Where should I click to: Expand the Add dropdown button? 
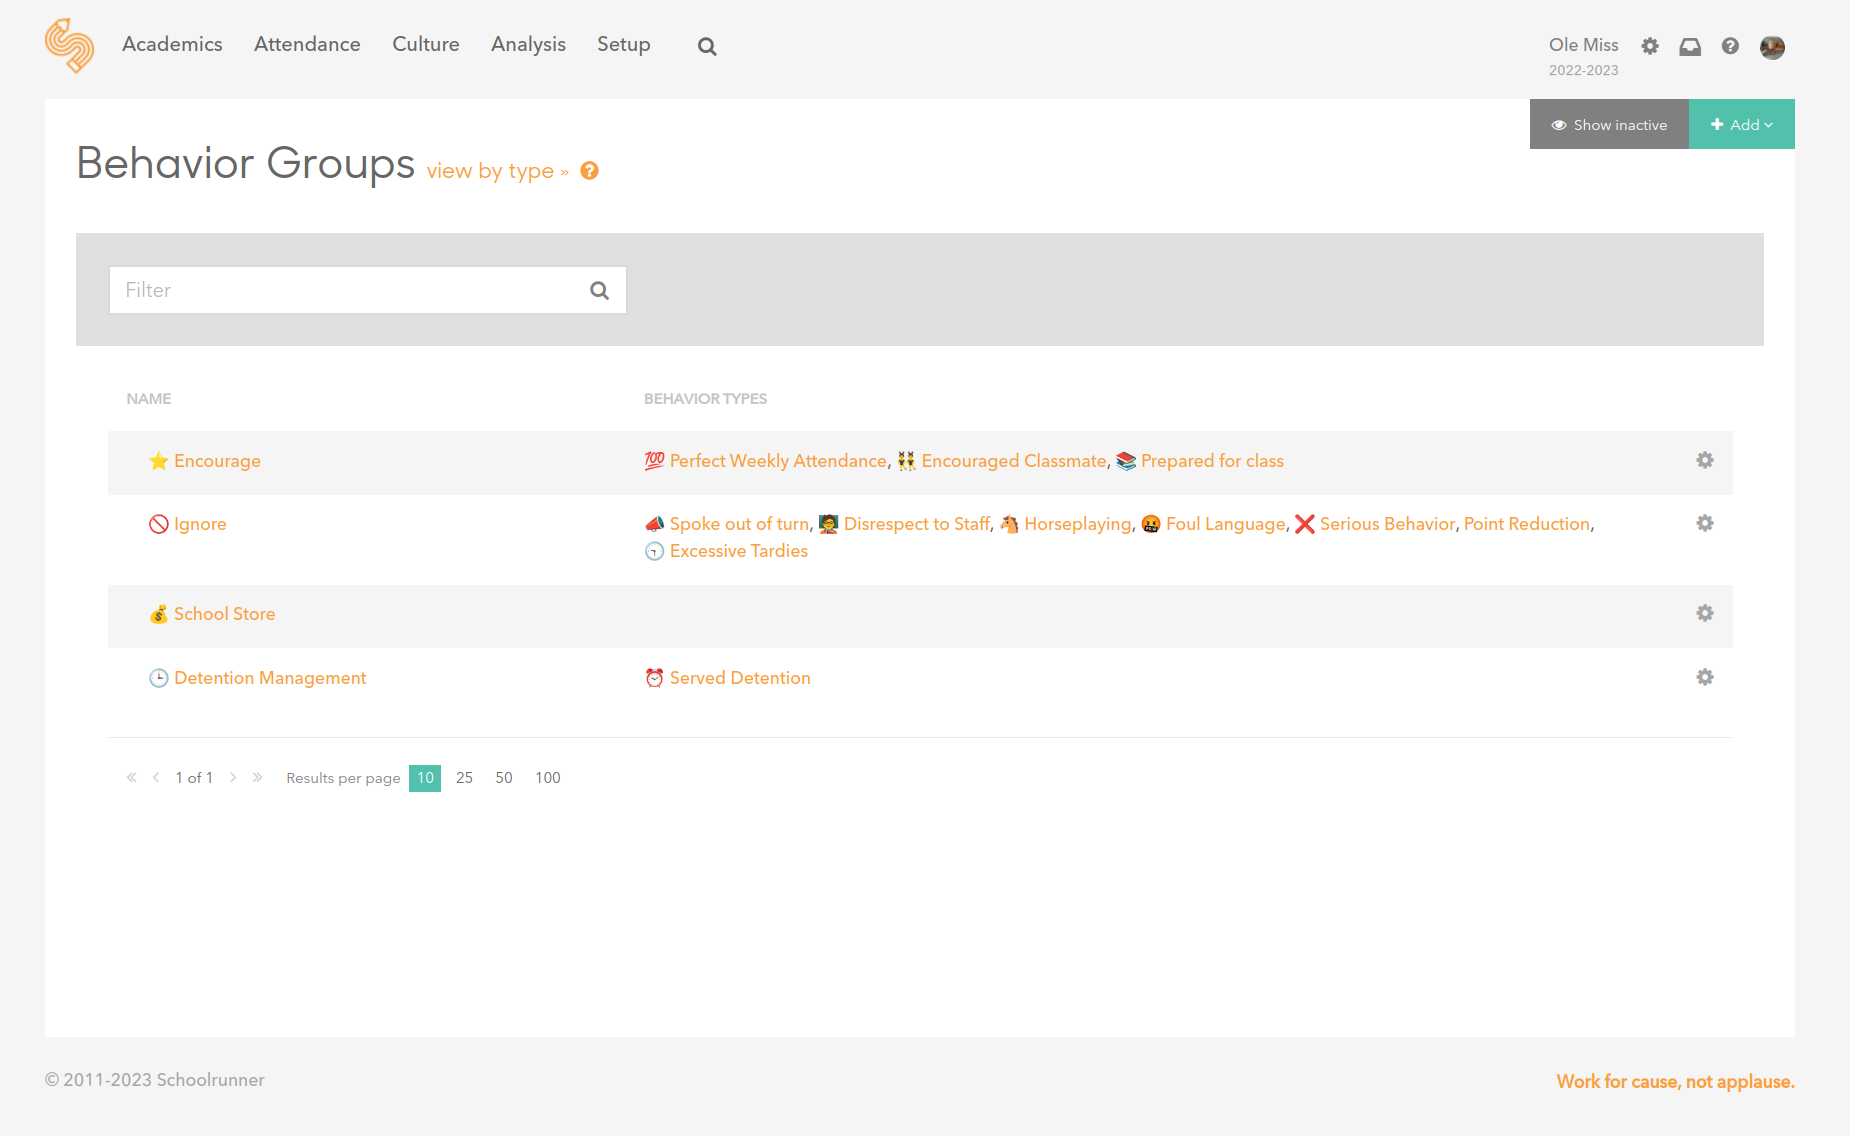(1741, 125)
